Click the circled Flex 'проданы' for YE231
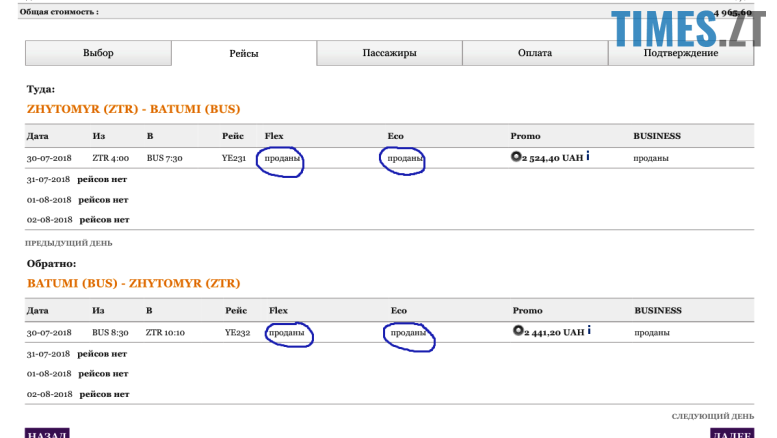The width and height of the screenshot is (777, 438). 283,158
